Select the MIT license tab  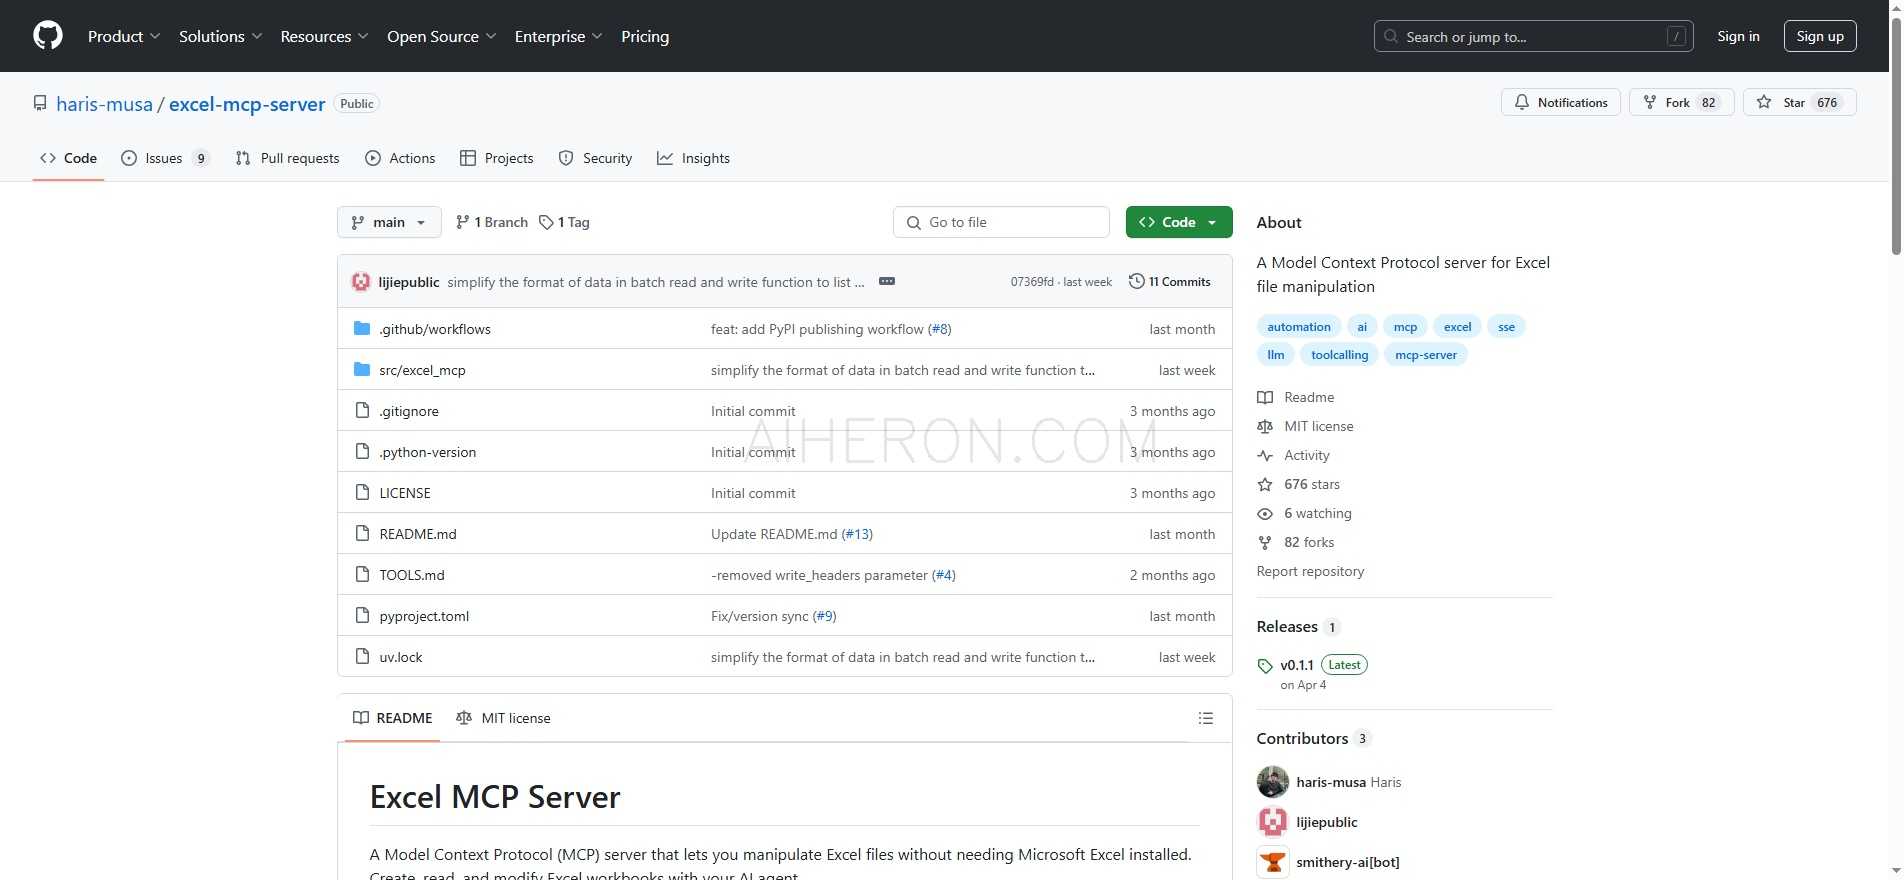pos(503,718)
